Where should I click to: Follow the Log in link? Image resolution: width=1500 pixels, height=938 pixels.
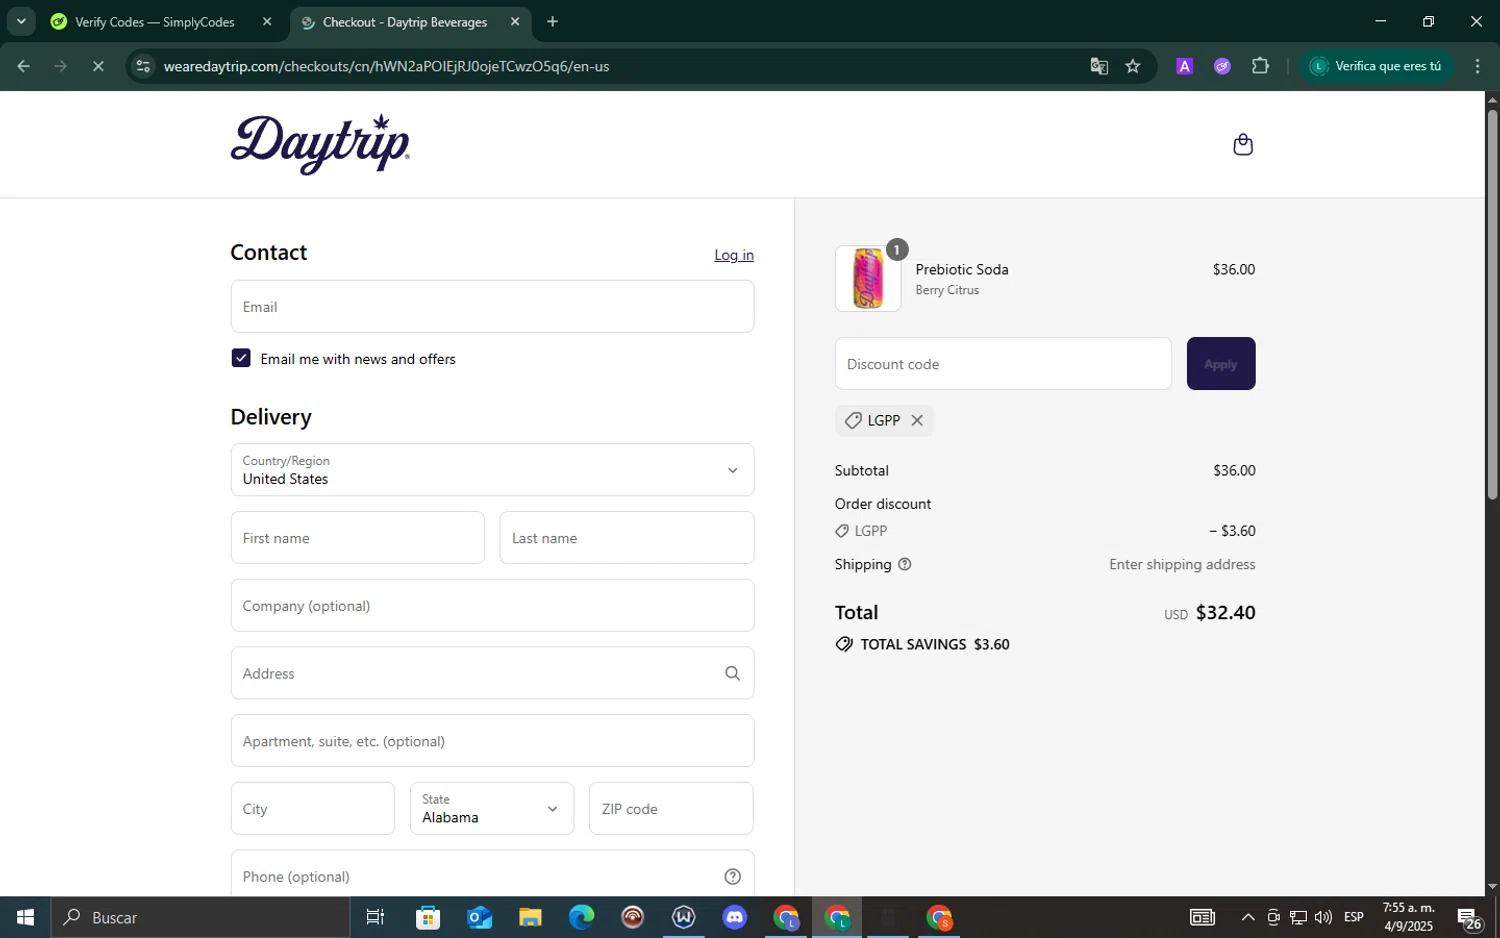[x=734, y=255]
